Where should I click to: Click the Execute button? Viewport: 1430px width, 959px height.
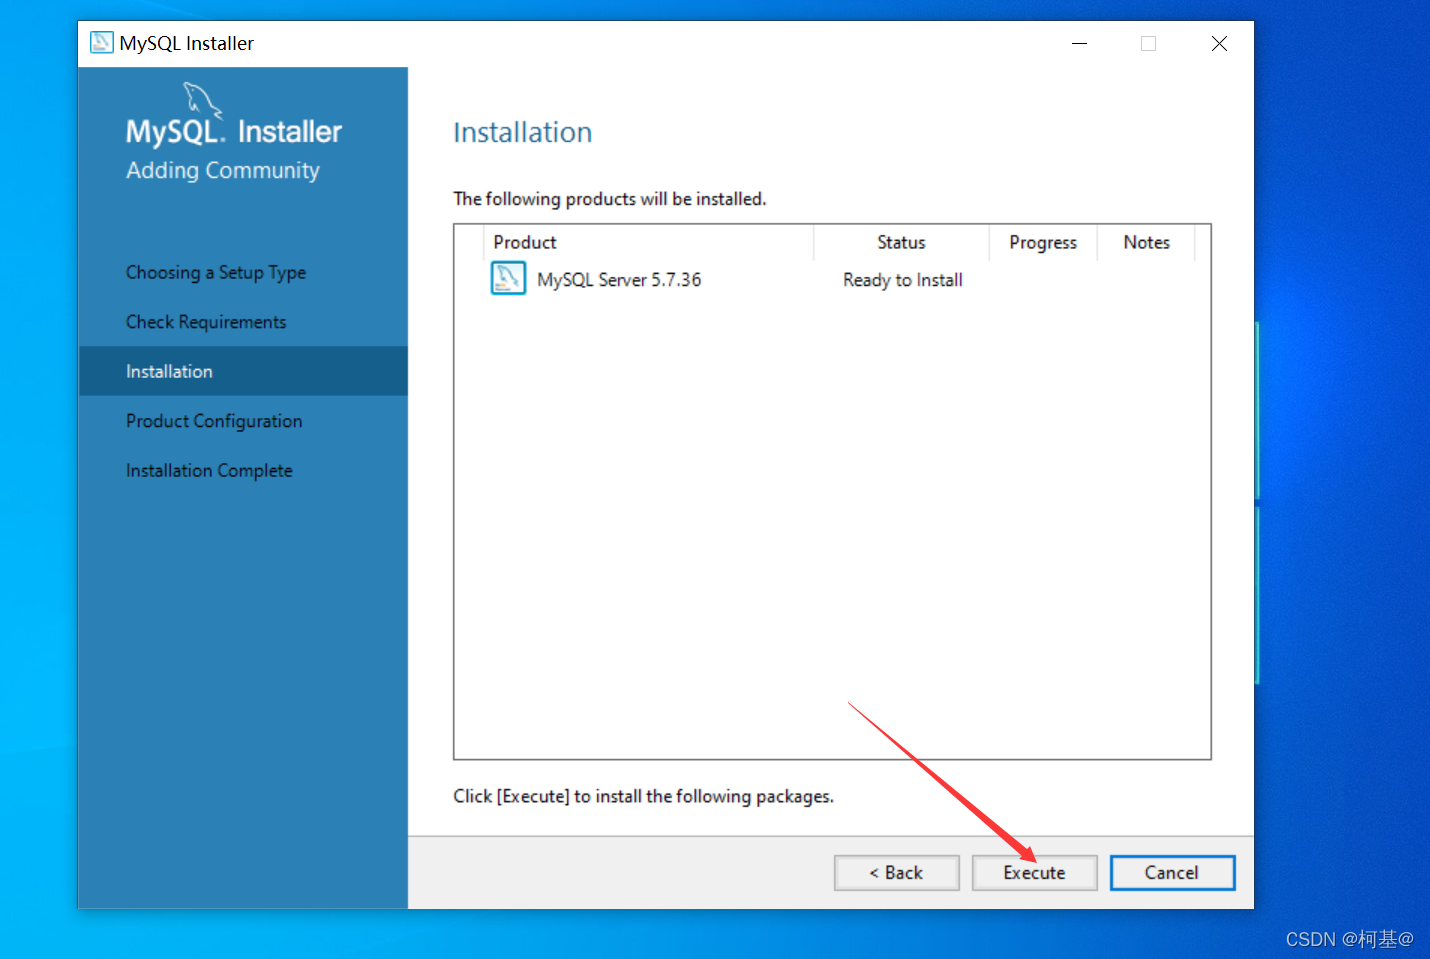click(x=1034, y=872)
